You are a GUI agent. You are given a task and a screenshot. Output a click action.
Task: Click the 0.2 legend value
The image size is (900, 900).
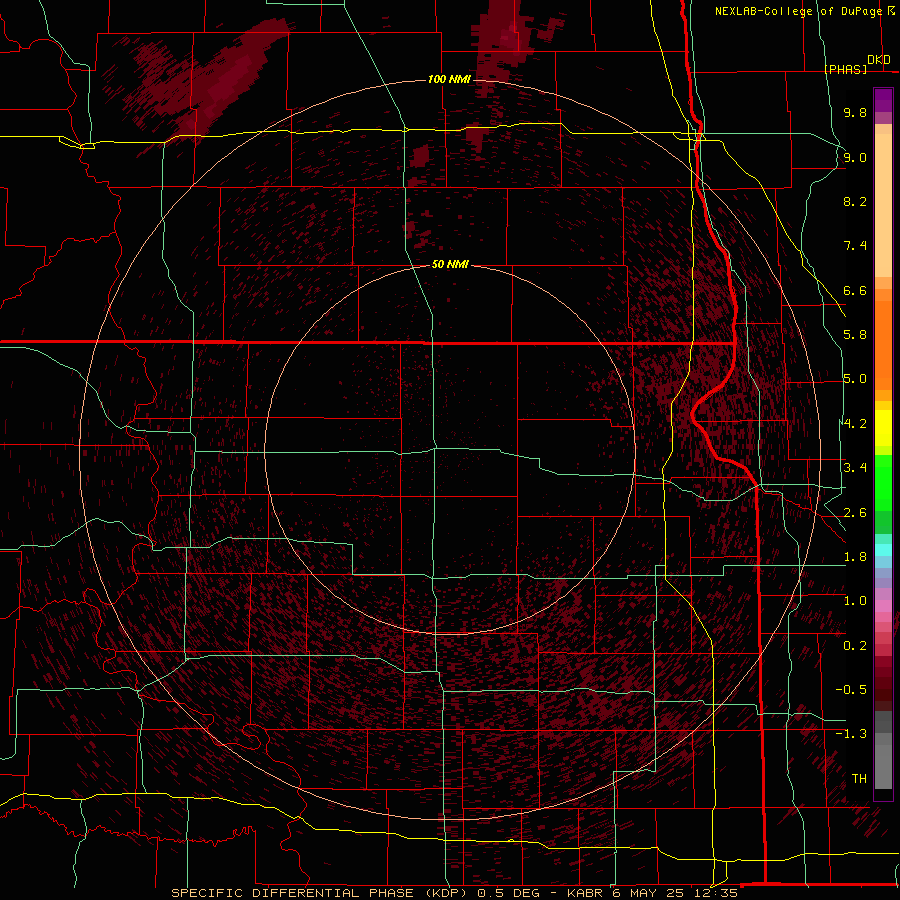click(855, 646)
